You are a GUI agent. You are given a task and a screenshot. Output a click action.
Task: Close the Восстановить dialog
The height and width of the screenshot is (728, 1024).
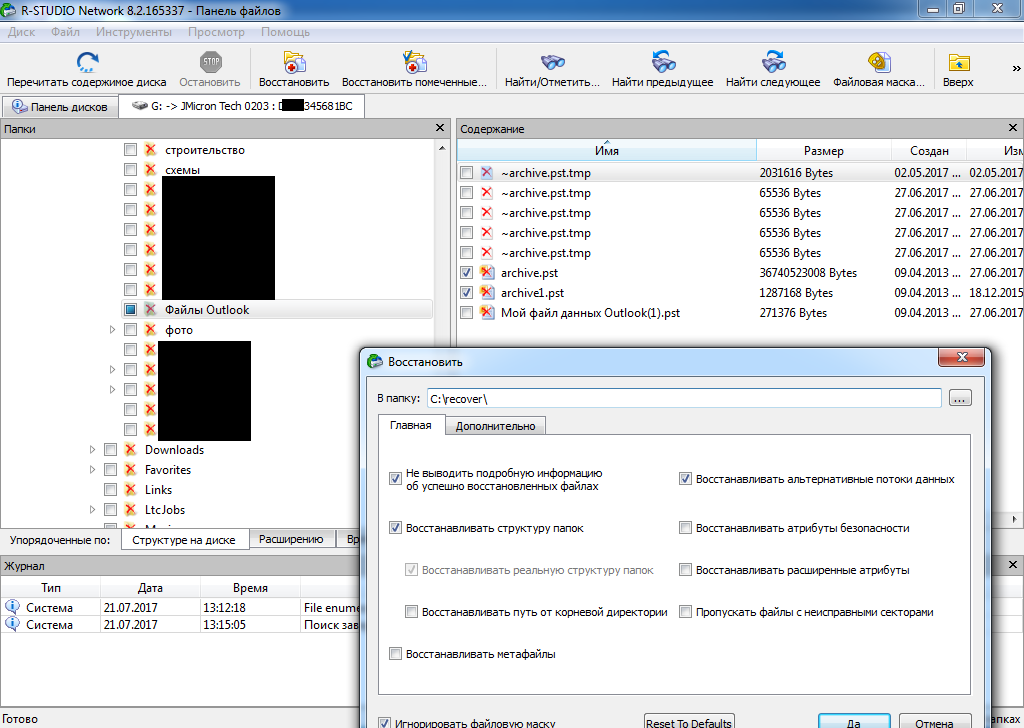click(x=961, y=357)
